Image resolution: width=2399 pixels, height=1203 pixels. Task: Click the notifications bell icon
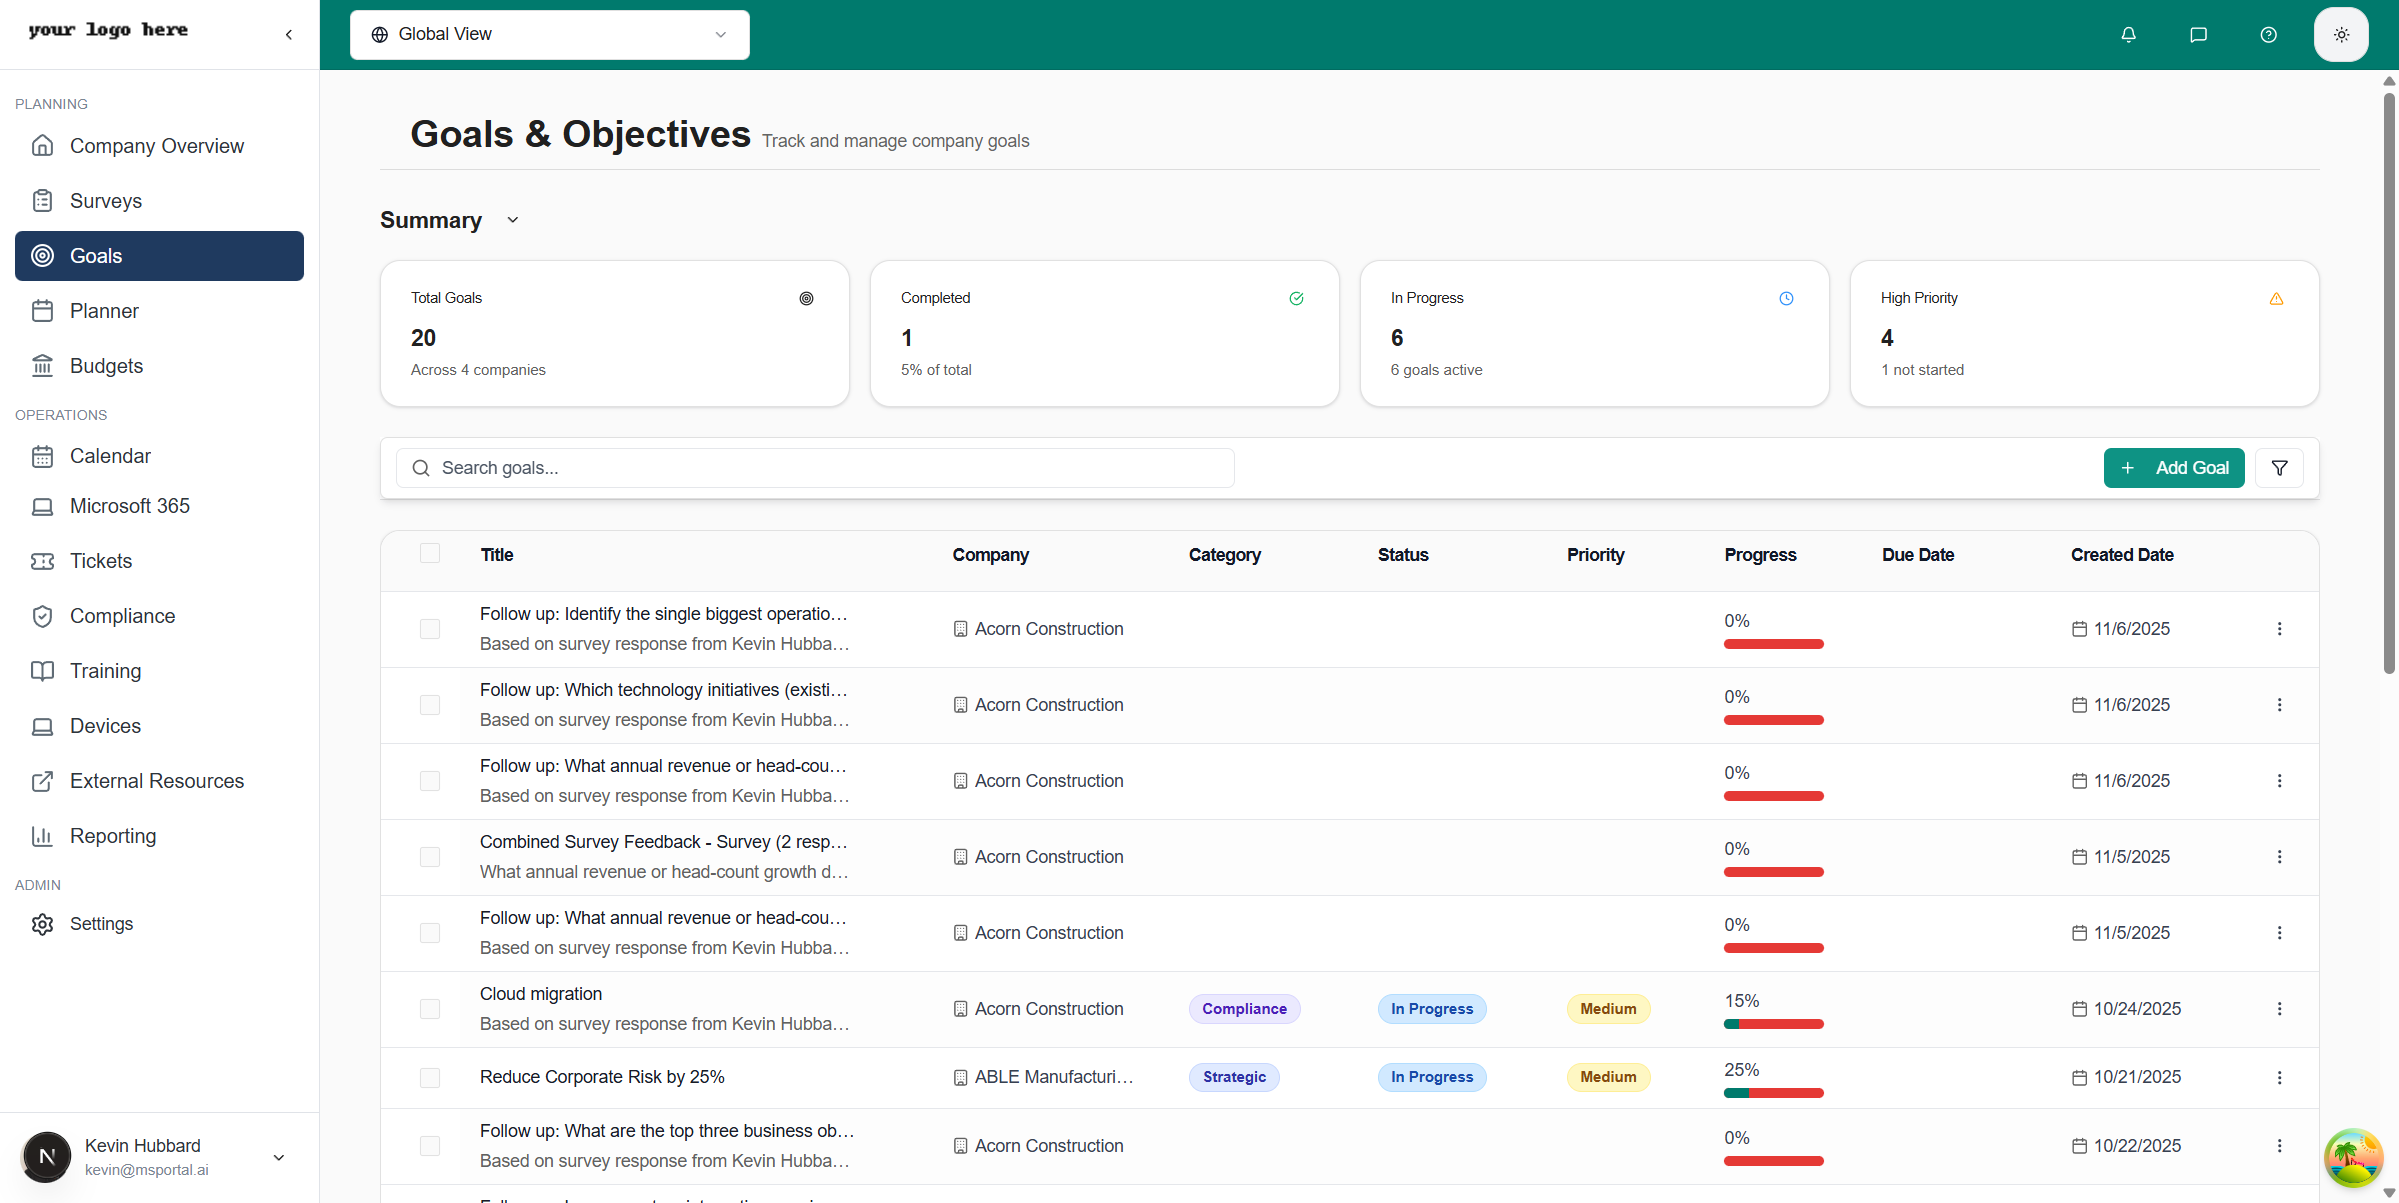pos(2127,34)
